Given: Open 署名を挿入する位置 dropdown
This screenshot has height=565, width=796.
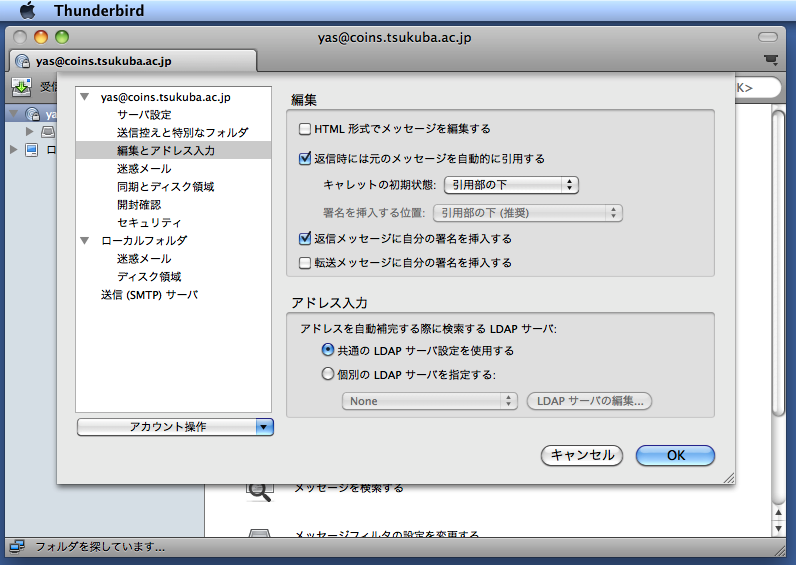Looking at the screenshot, I should (527, 213).
